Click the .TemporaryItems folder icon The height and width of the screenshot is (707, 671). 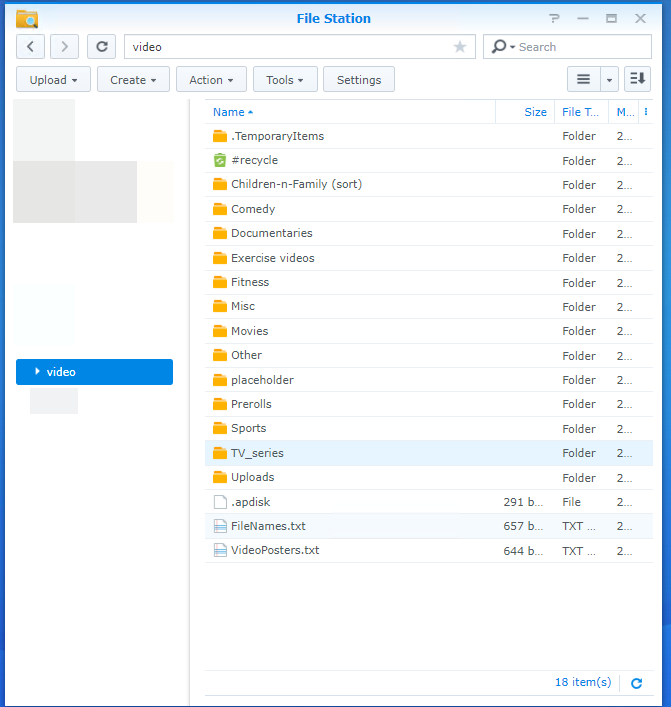tap(220, 136)
